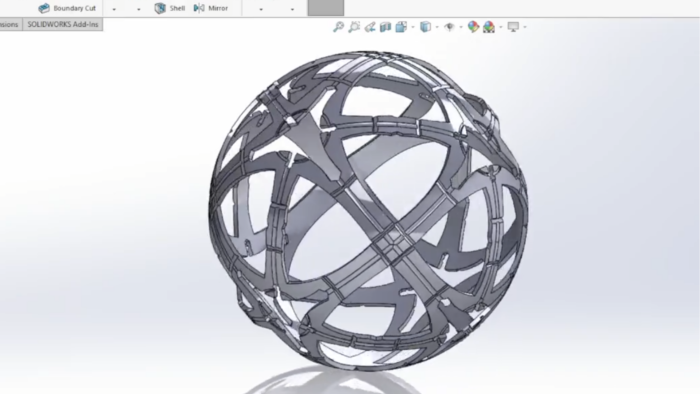This screenshot has height=394, width=700.
Task: Click the Boundary Cut text label
Action: click(75, 8)
